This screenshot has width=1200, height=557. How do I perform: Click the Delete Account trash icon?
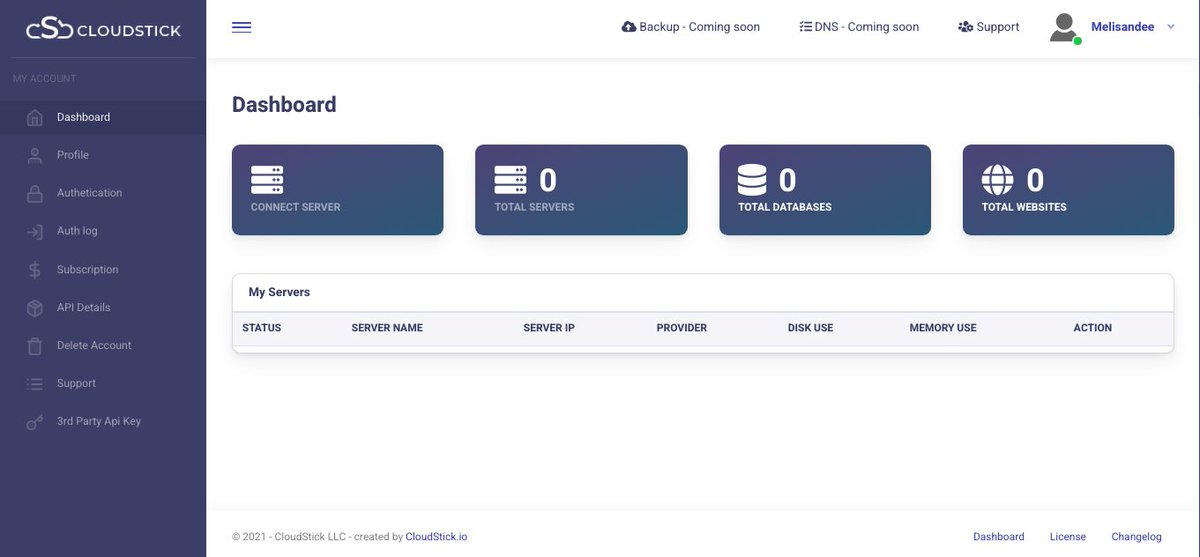tap(35, 346)
